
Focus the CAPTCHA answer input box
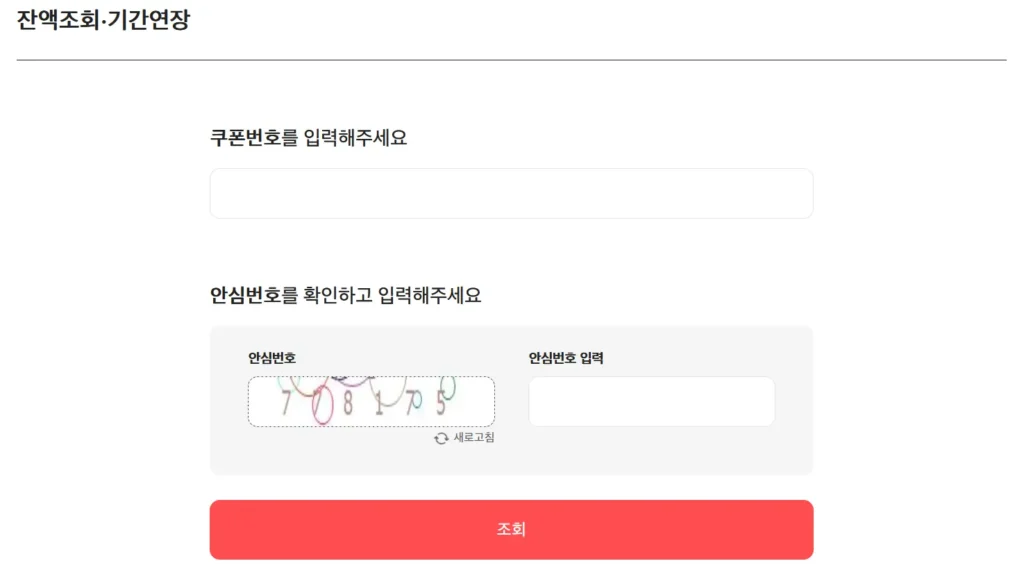point(651,400)
